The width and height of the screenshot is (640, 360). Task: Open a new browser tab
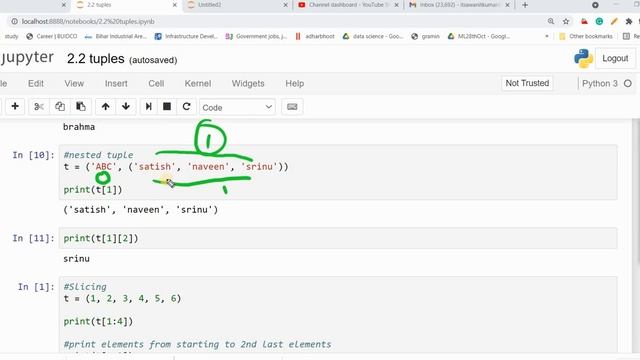(x=525, y=5)
